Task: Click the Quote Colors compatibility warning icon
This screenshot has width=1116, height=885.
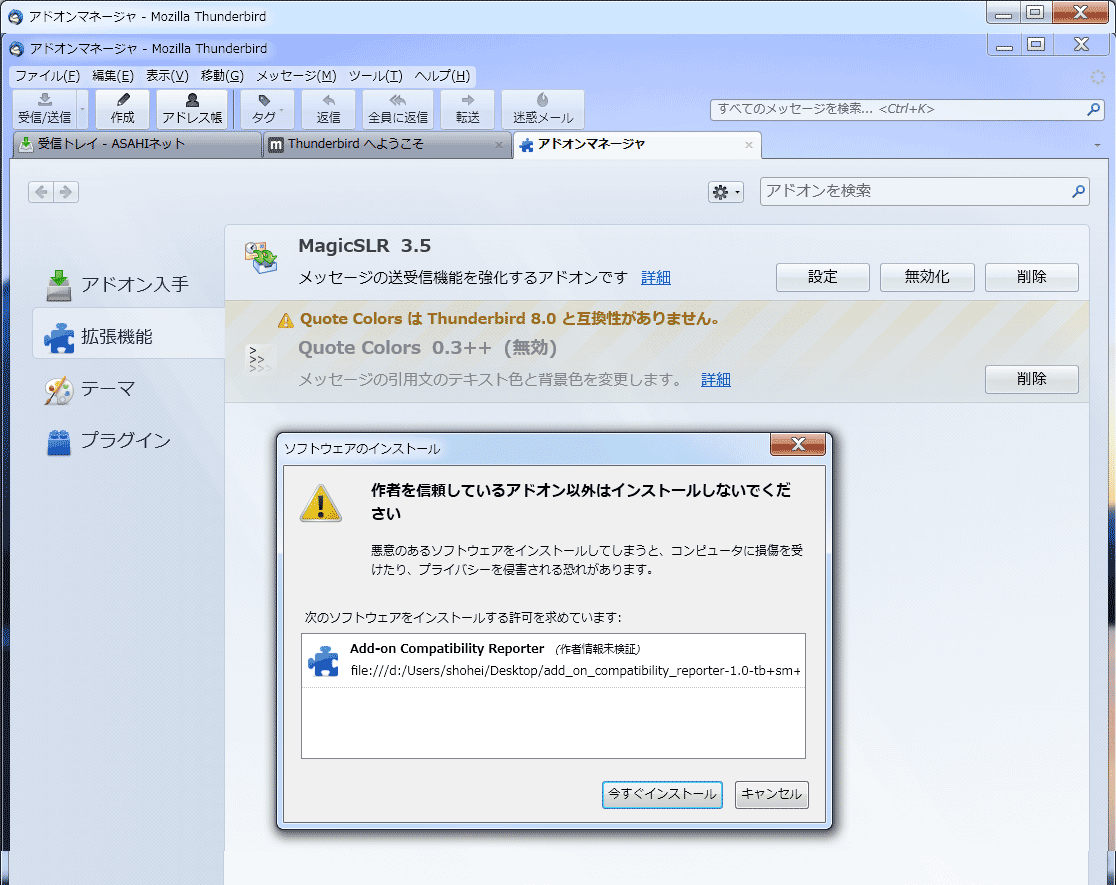Action: [285, 320]
